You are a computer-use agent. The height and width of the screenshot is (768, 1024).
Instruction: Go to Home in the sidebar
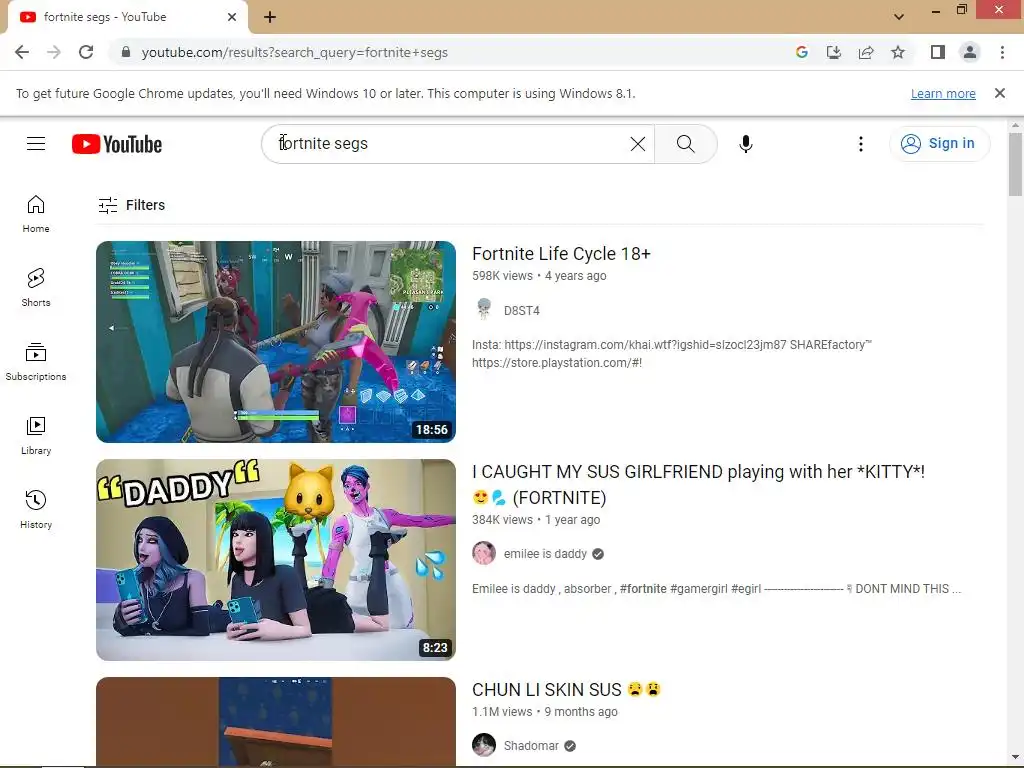tap(36, 214)
